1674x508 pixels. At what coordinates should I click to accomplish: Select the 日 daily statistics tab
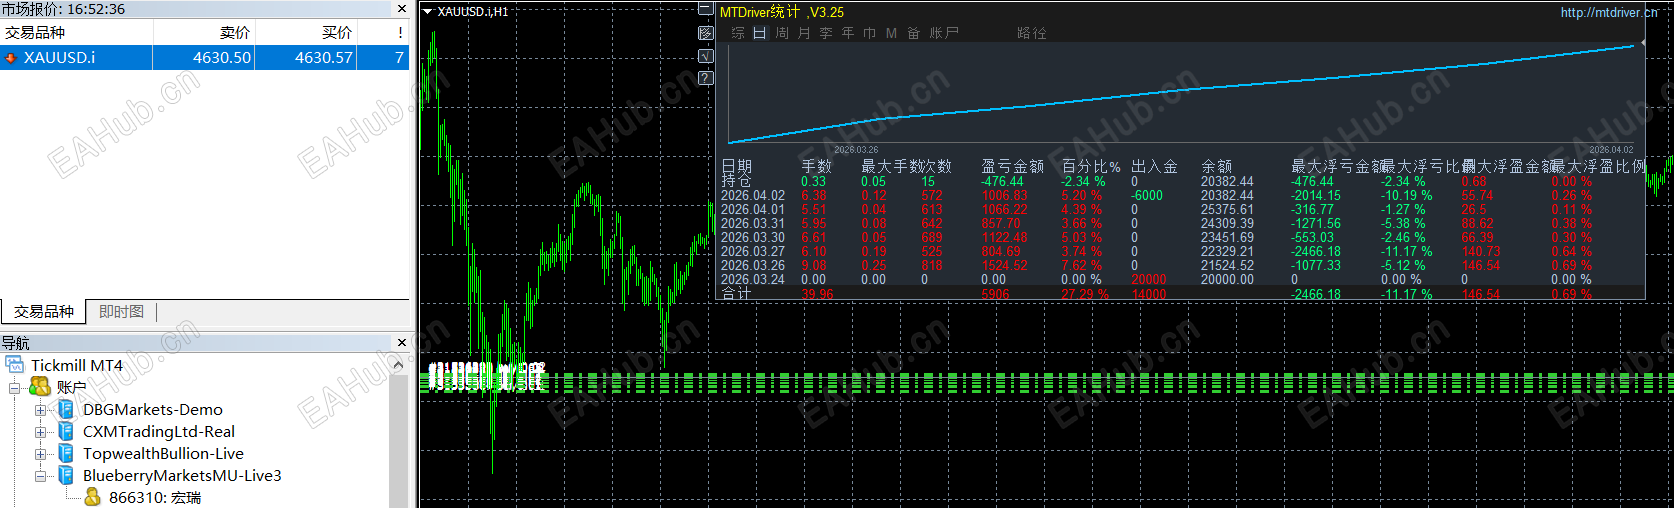pyautogui.click(x=759, y=33)
